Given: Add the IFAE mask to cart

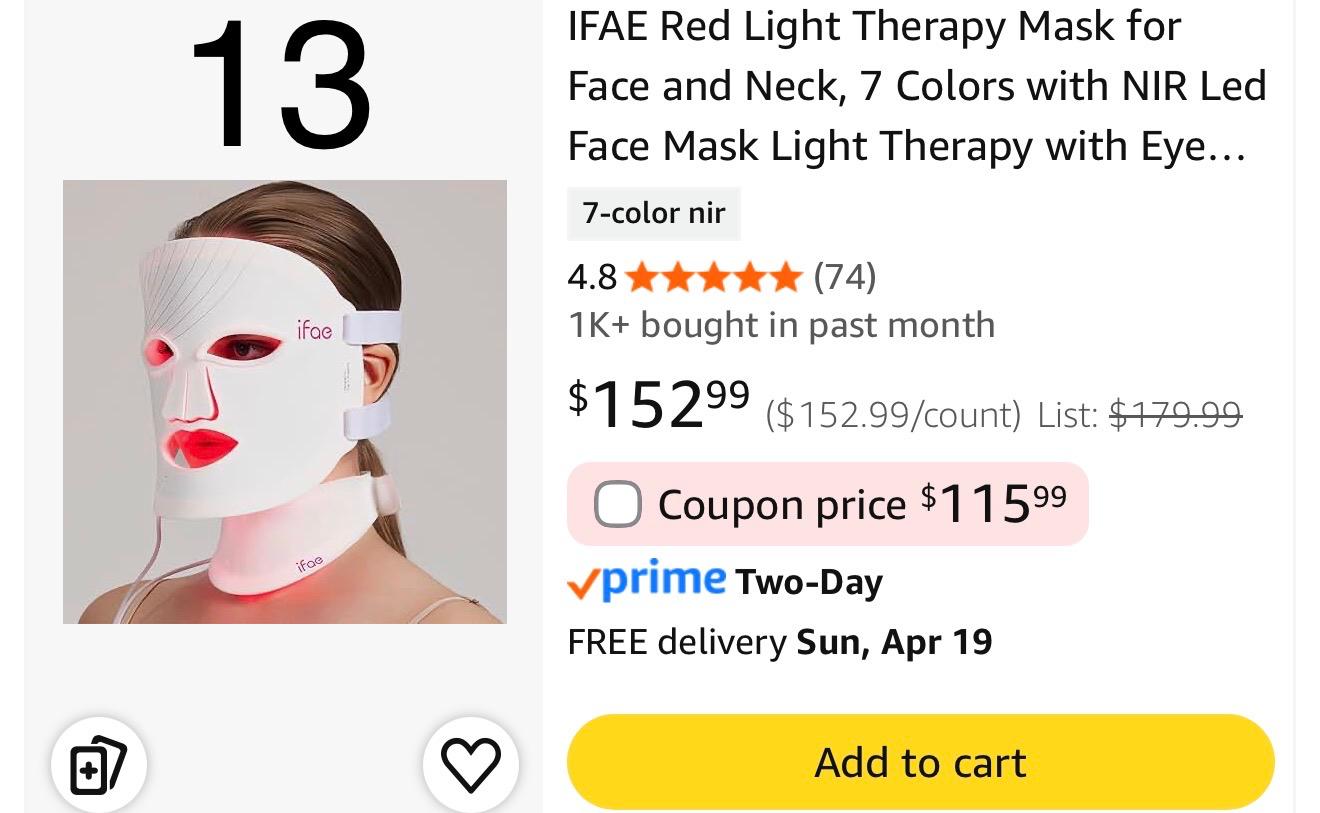Looking at the screenshot, I should tap(920, 762).
